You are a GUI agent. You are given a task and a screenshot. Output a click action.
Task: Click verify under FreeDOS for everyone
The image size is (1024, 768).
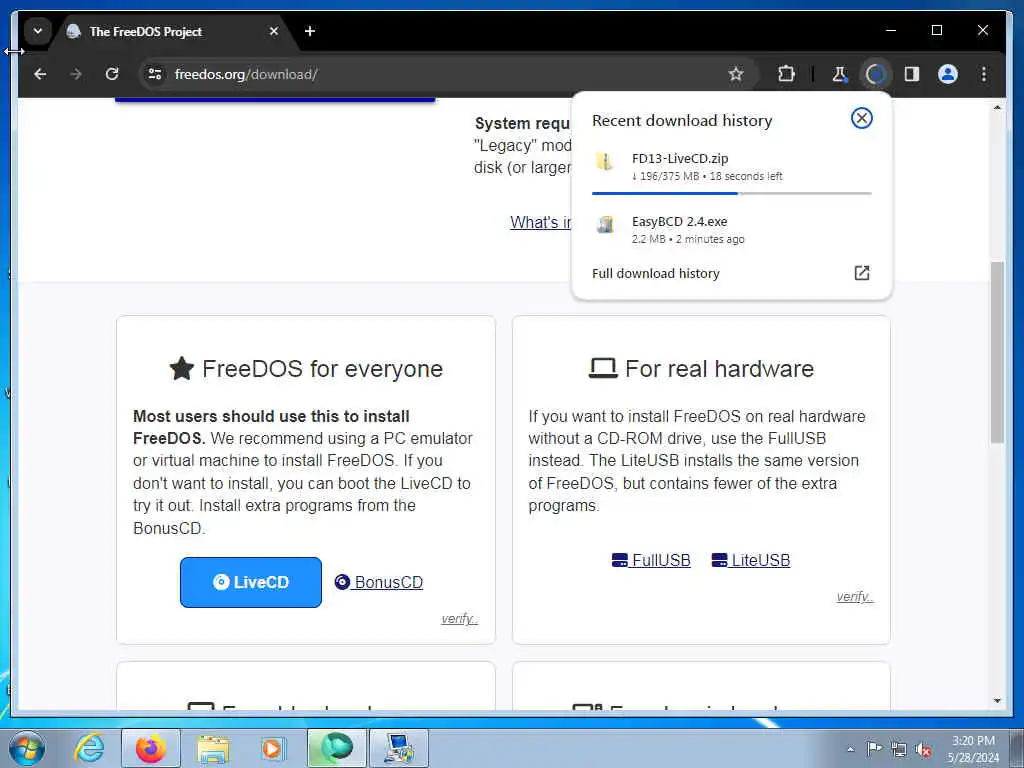[x=460, y=618]
